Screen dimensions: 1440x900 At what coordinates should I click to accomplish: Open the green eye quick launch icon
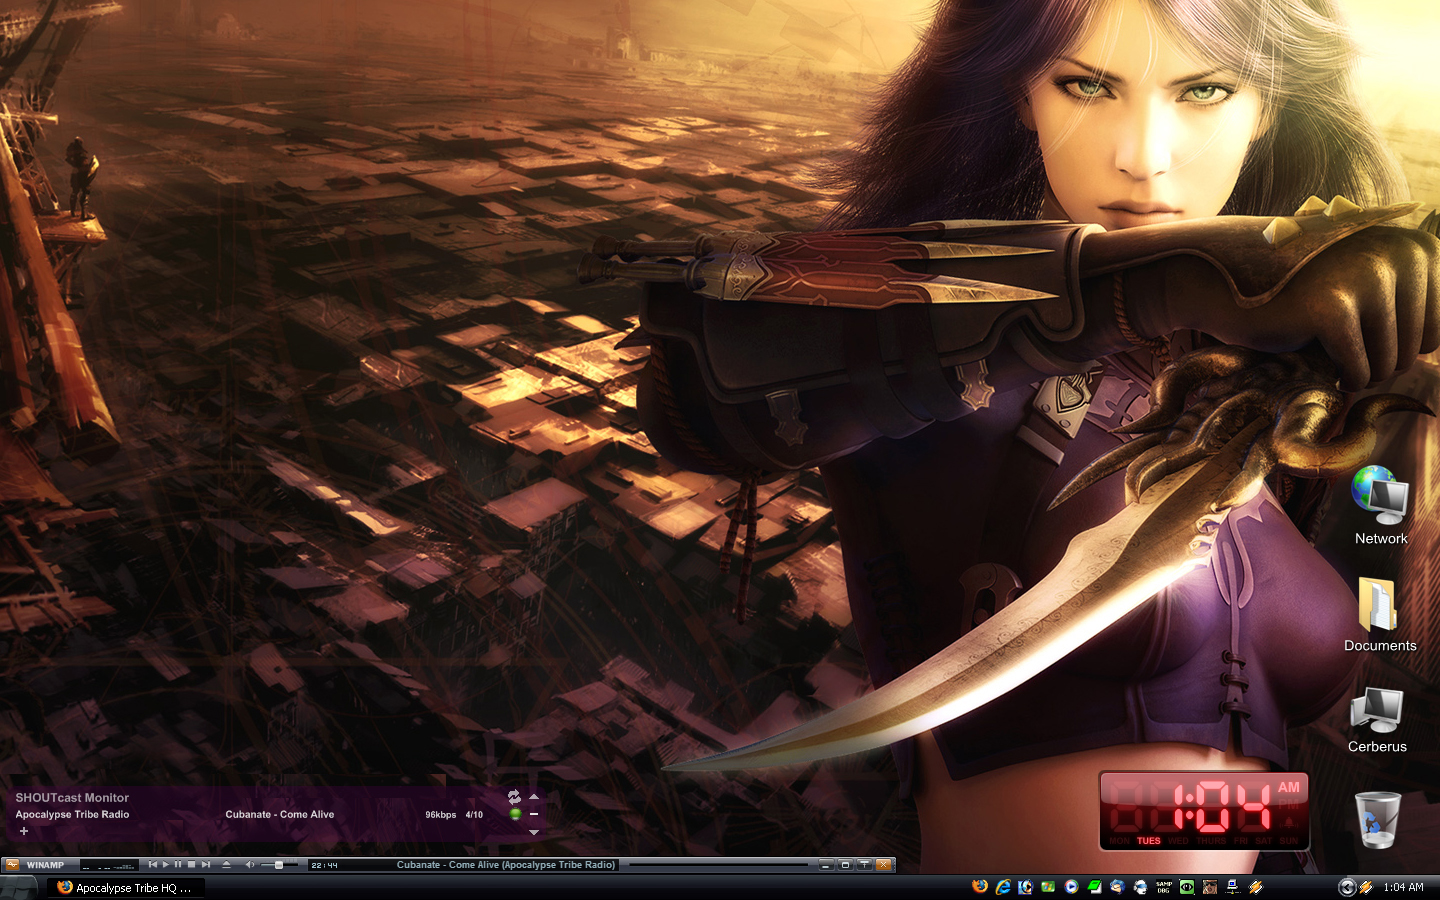pos(1187,887)
